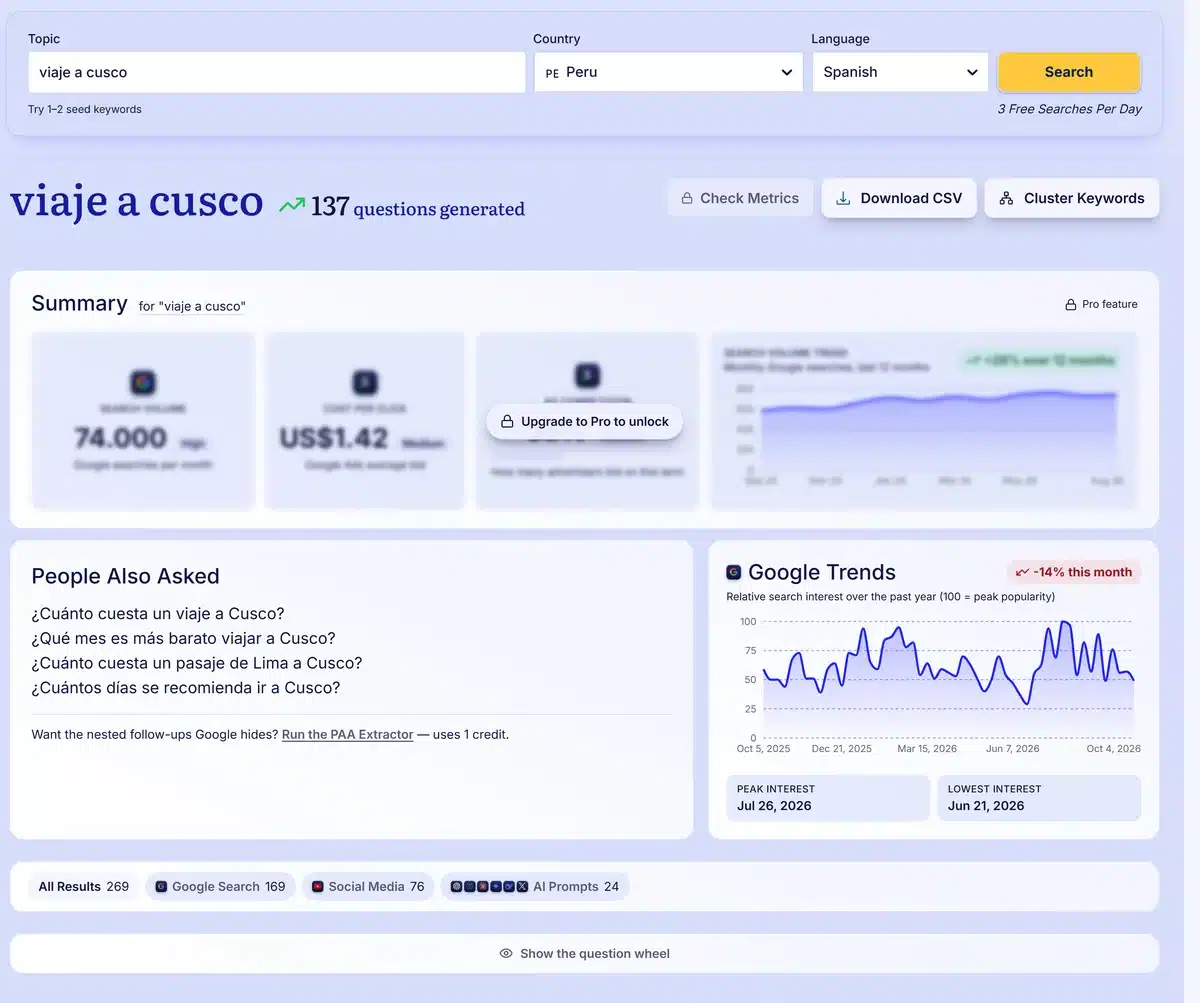
Task: Click the blurred Cost Per Click card icon
Action: tap(364, 382)
